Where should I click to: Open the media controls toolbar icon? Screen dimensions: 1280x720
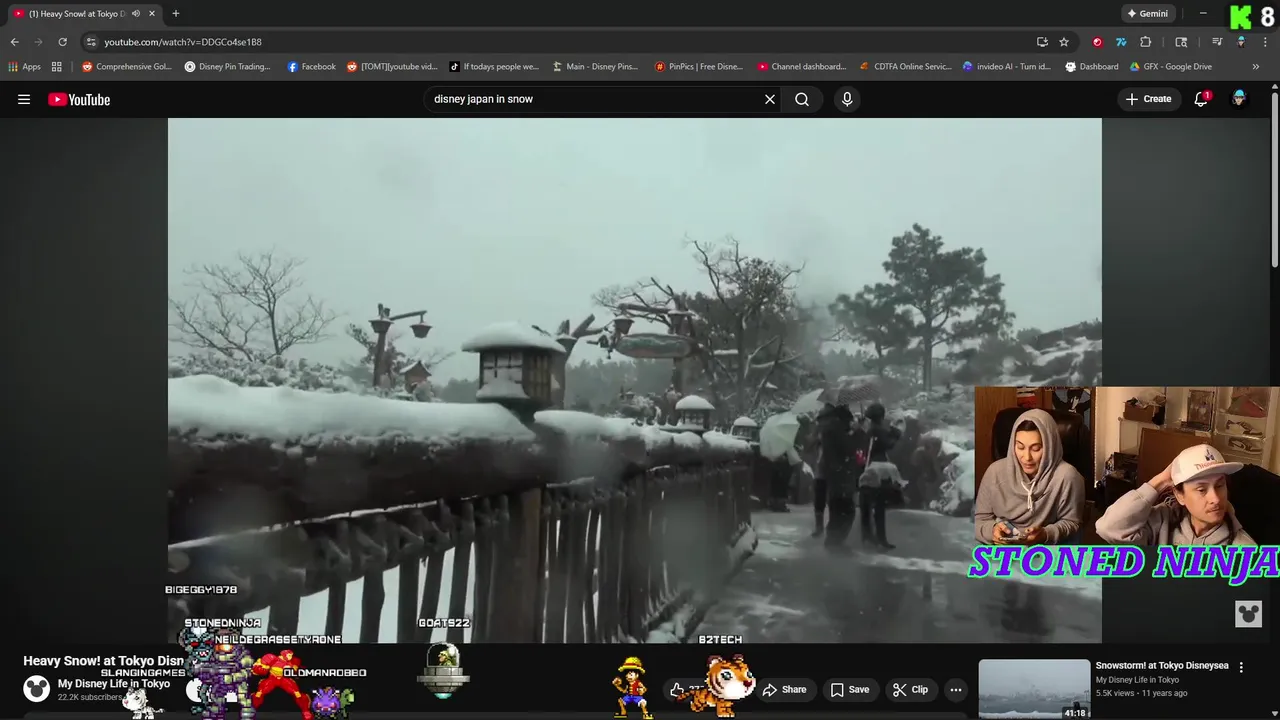click(x=1217, y=42)
